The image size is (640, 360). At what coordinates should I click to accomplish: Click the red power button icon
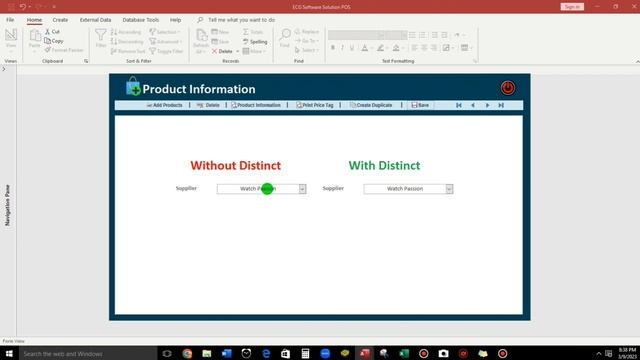coord(508,88)
